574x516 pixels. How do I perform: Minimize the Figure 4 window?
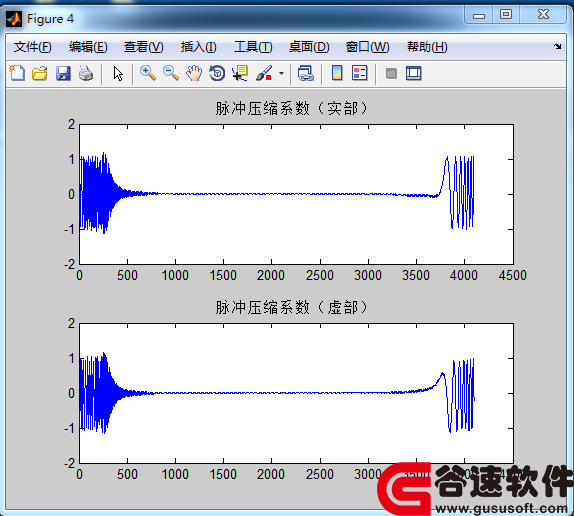(479, 15)
